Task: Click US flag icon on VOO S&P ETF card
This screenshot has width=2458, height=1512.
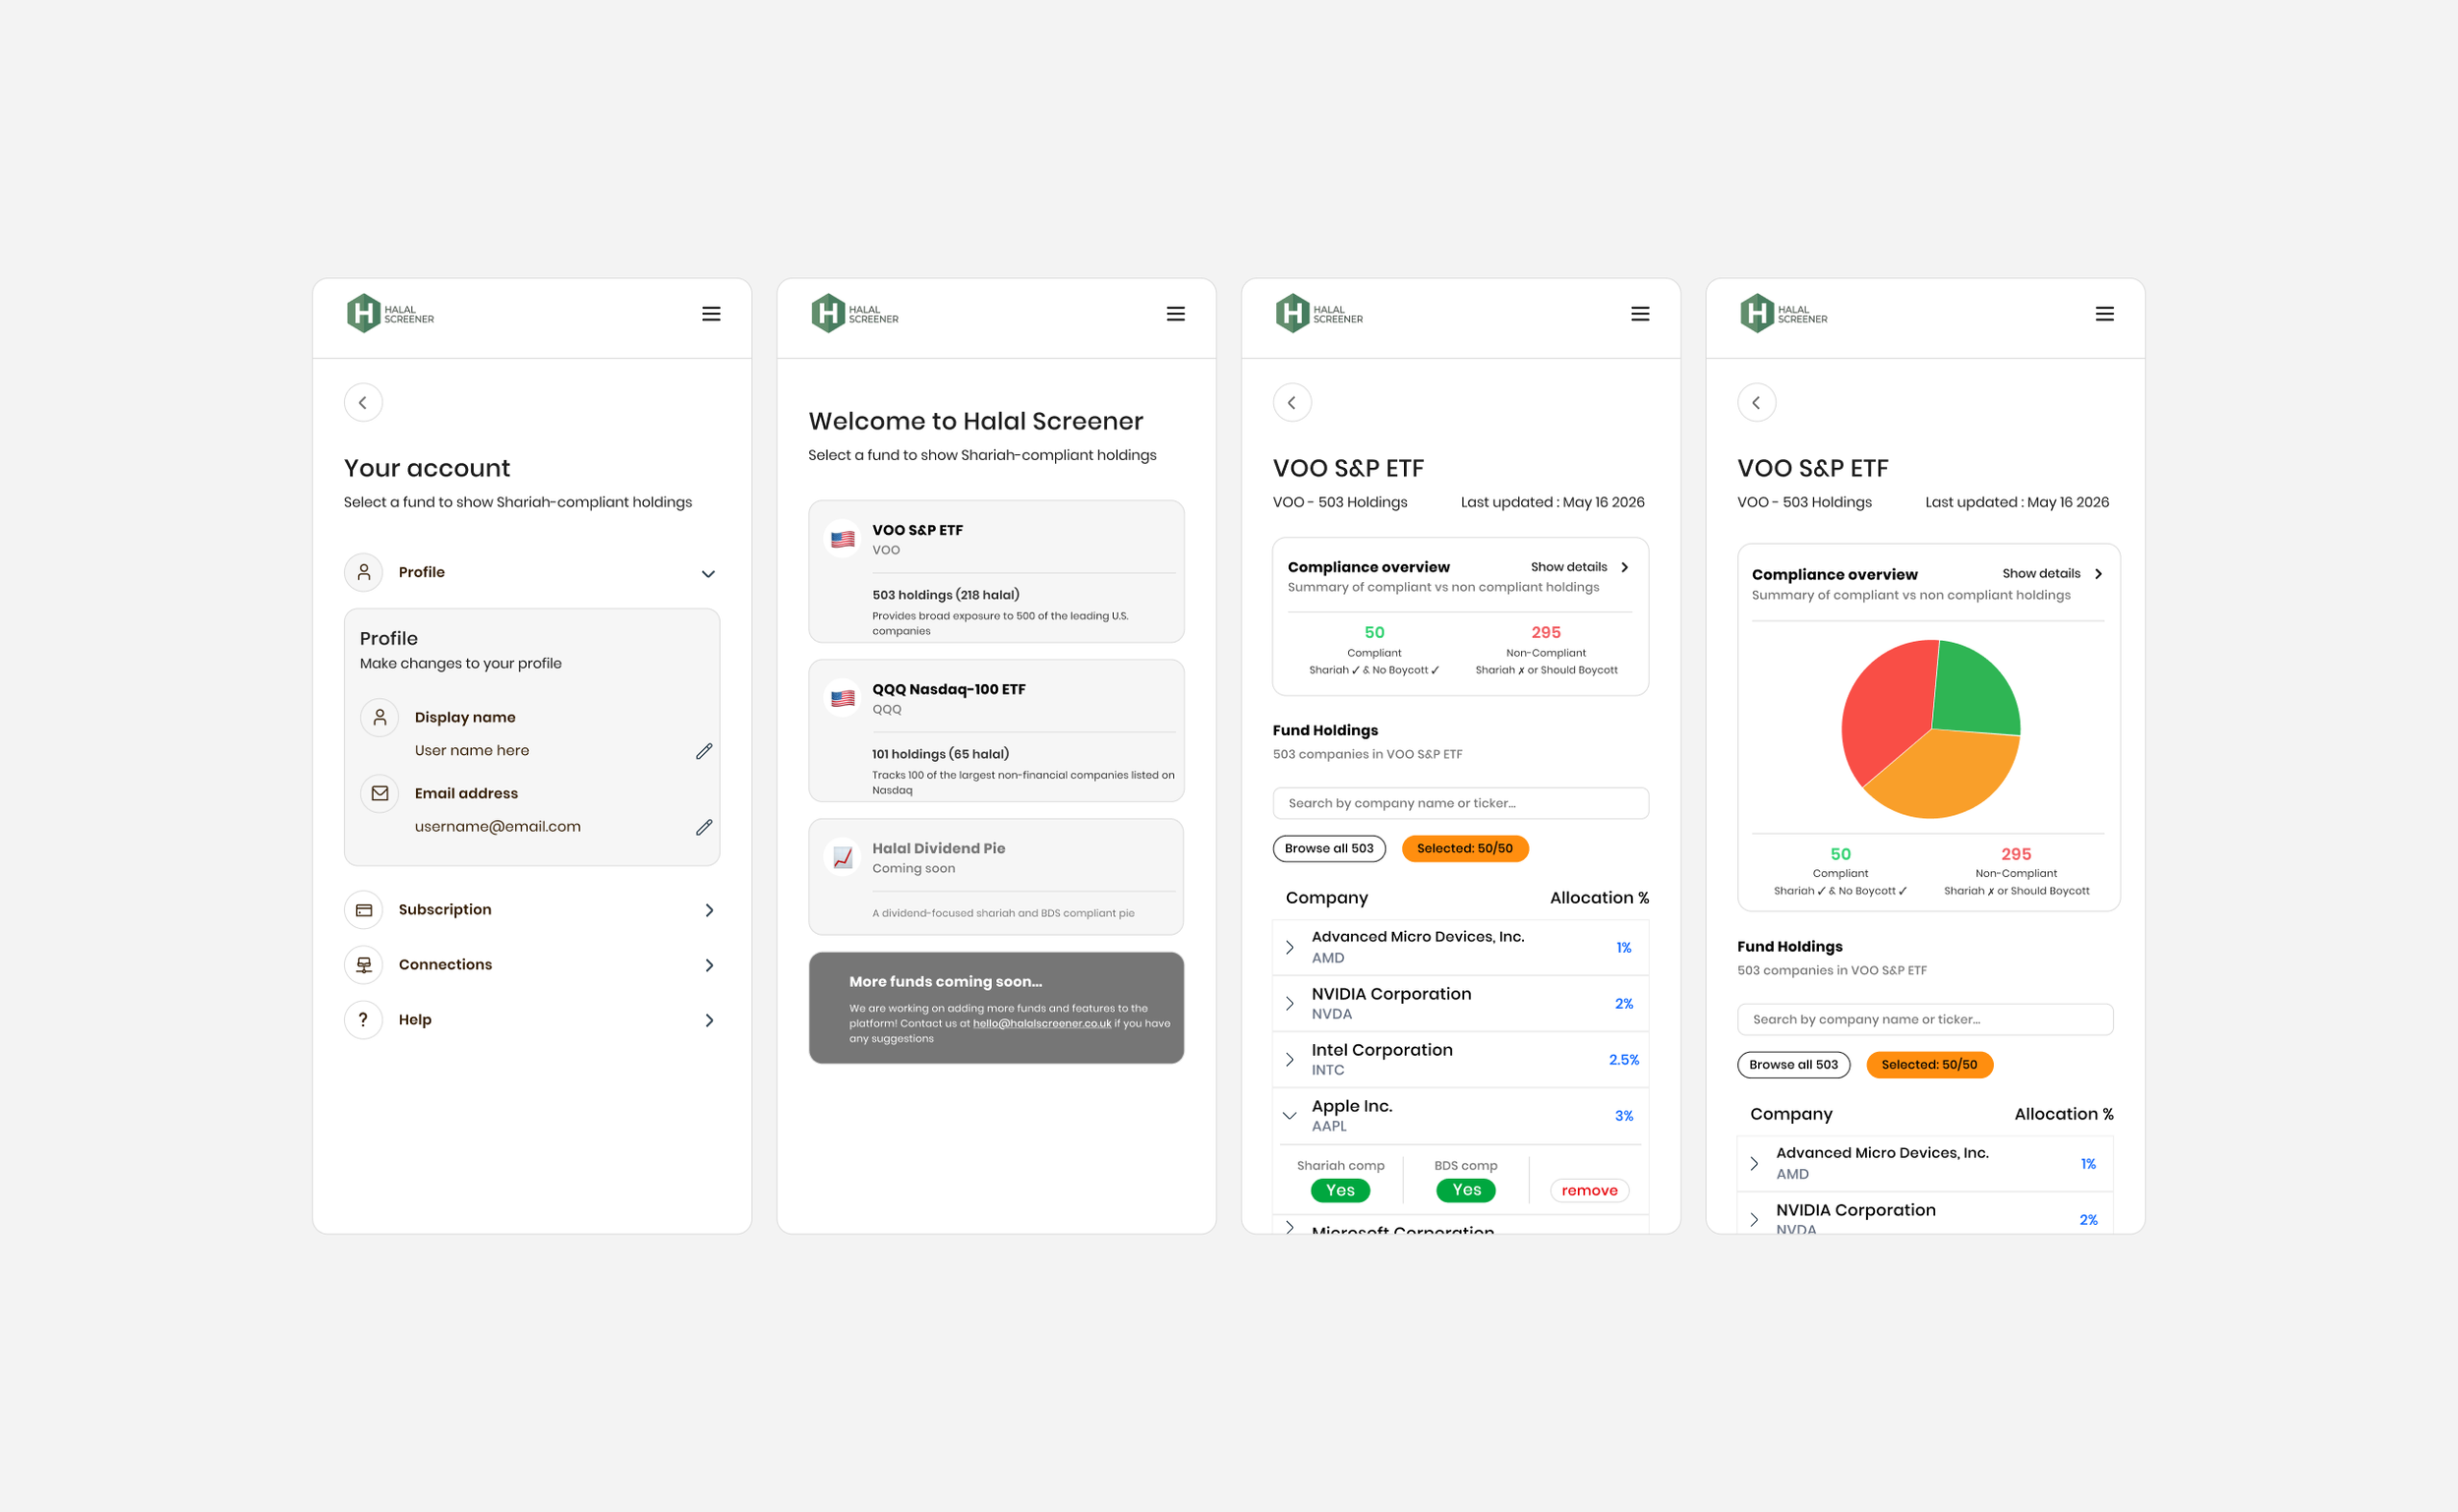Action: (843, 539)
